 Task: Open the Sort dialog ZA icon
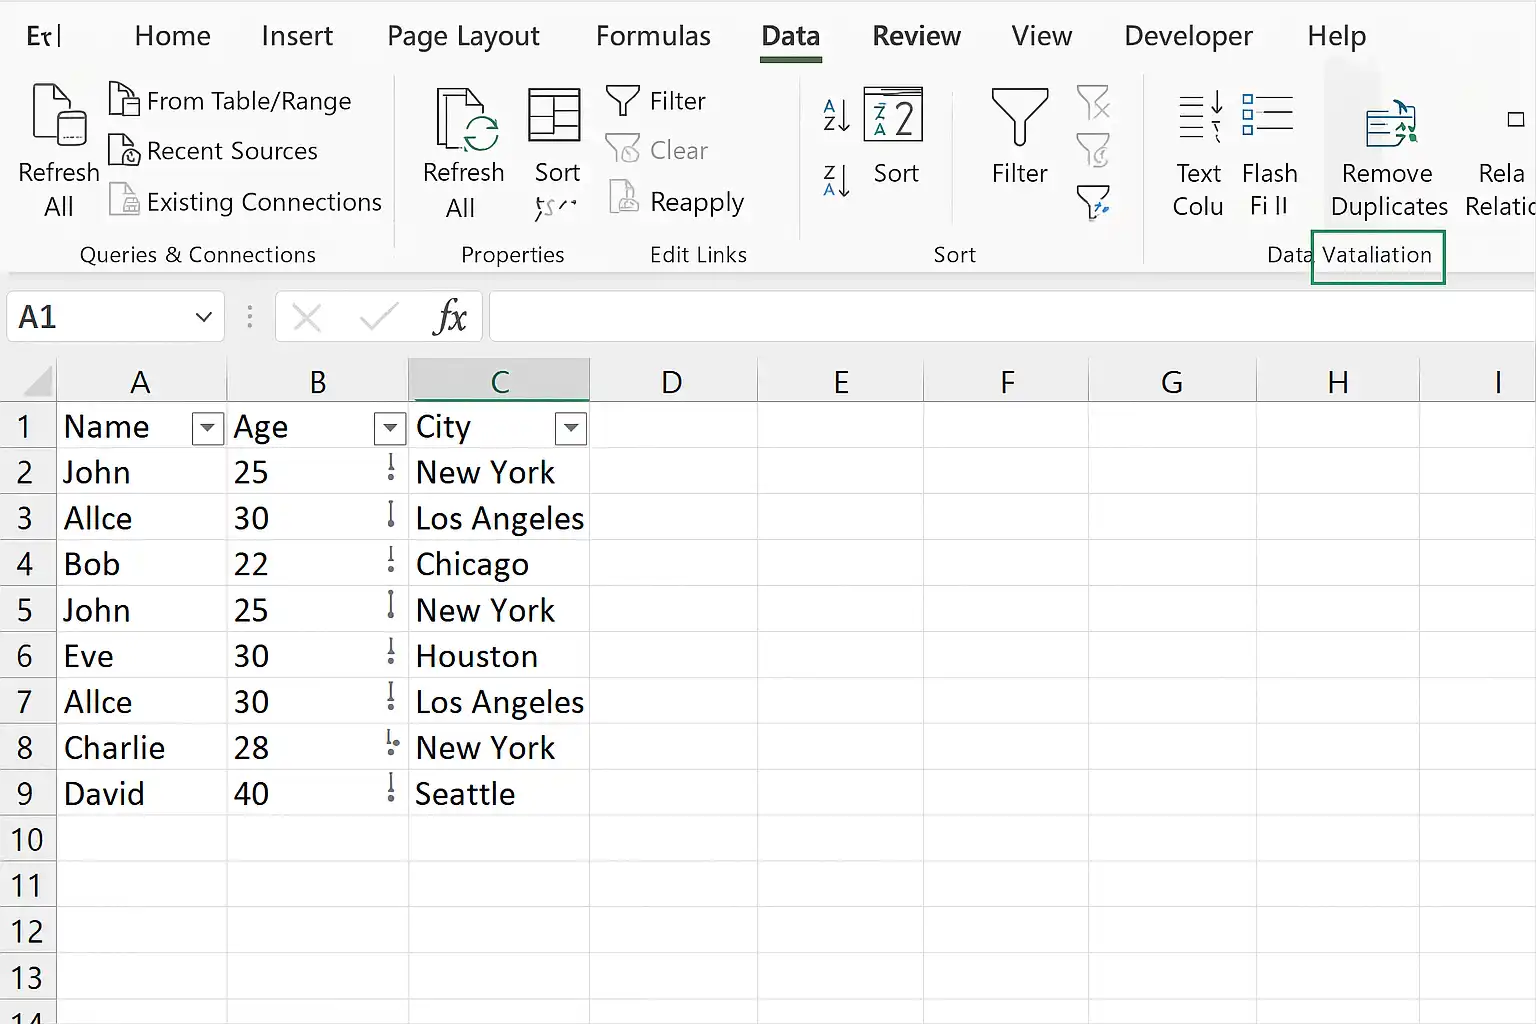pyautogui.click(x=893, y=115)
